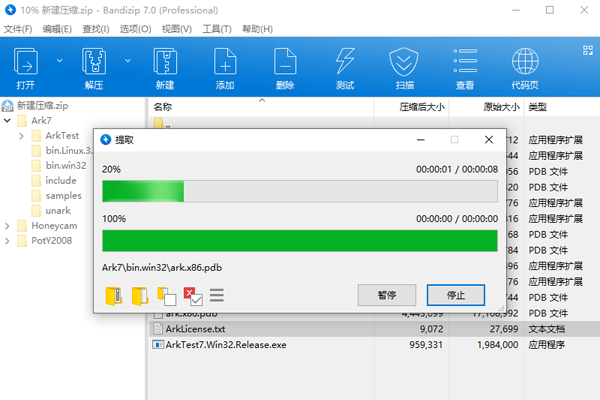This screenshot has width=600, height=400.
Task: Expand the Honeycam folder tree node
Action: (7, 226)
